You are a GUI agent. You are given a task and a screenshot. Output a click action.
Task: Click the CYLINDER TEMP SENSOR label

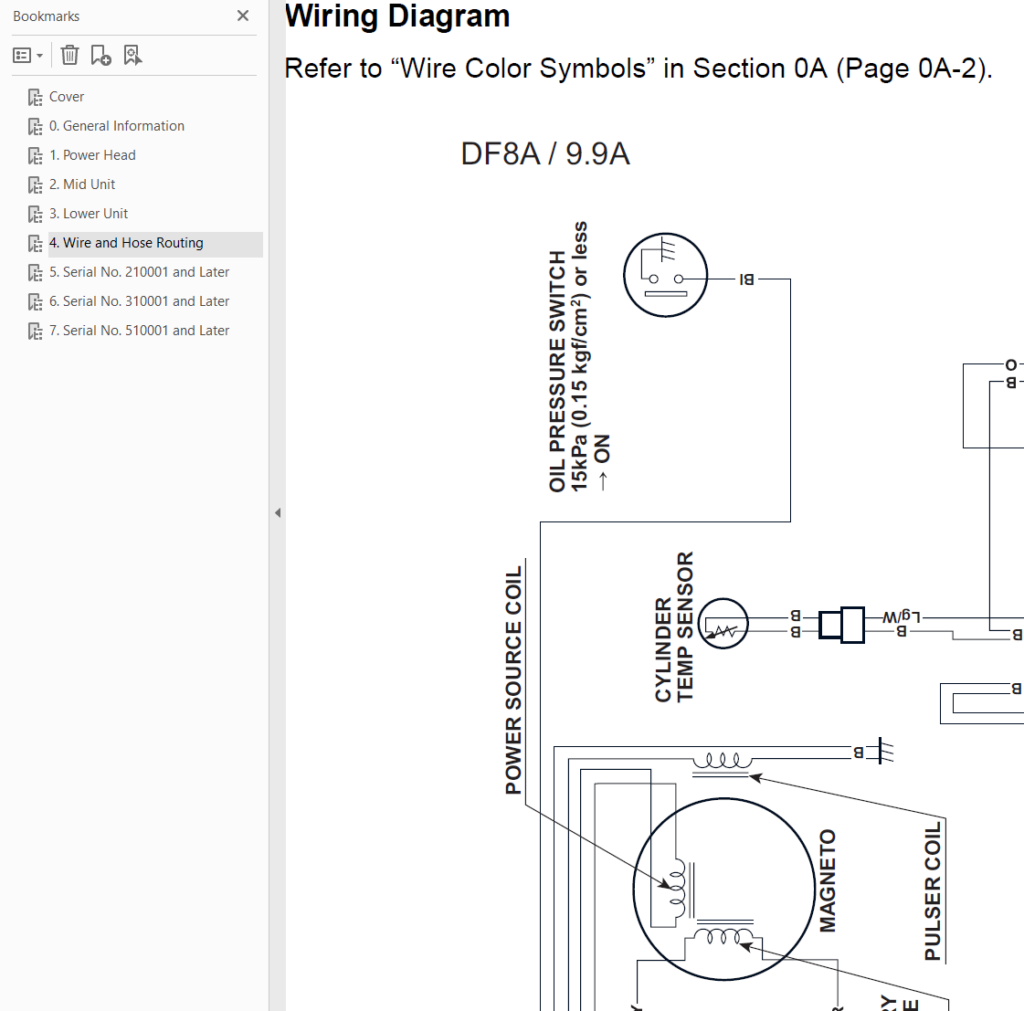click(x=674, y=627)
